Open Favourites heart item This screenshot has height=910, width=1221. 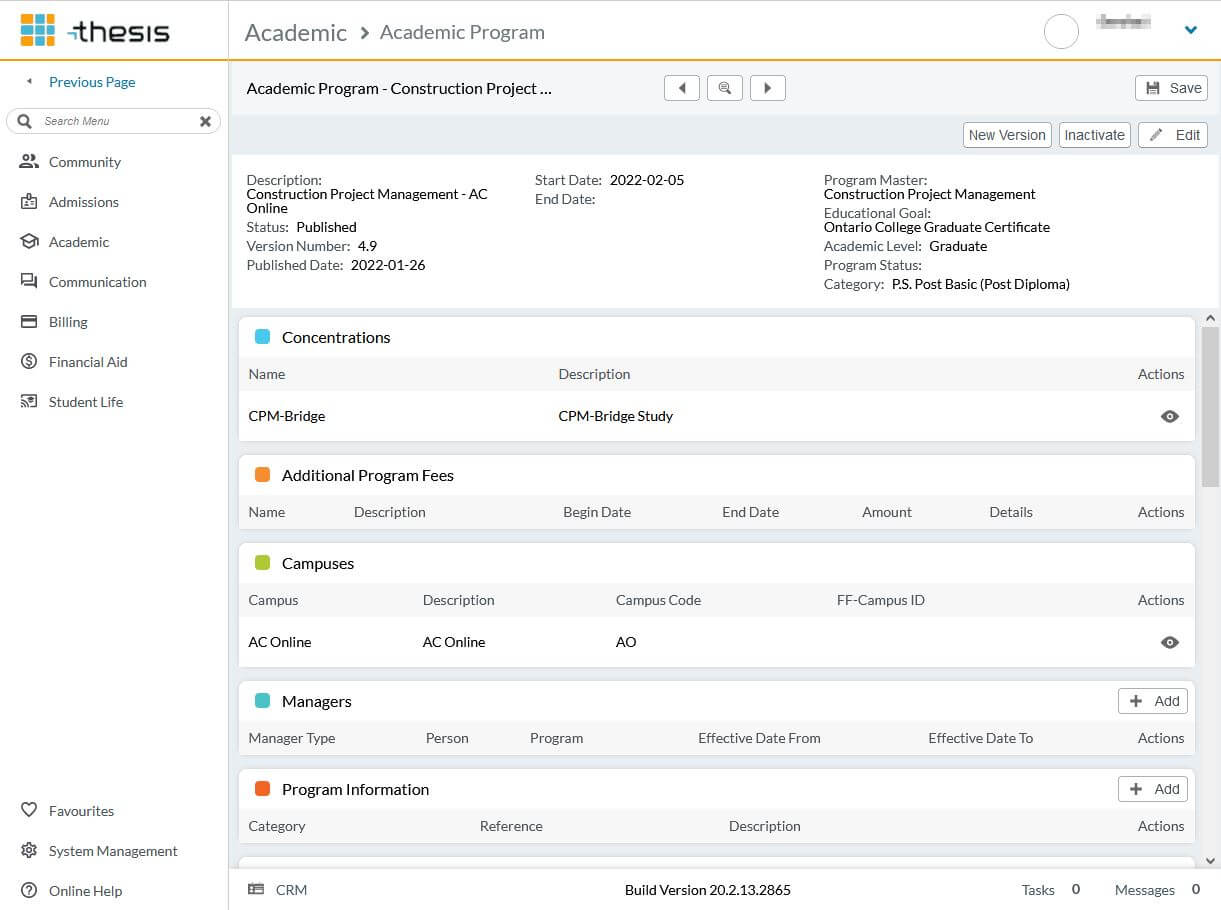coord(81,811)
